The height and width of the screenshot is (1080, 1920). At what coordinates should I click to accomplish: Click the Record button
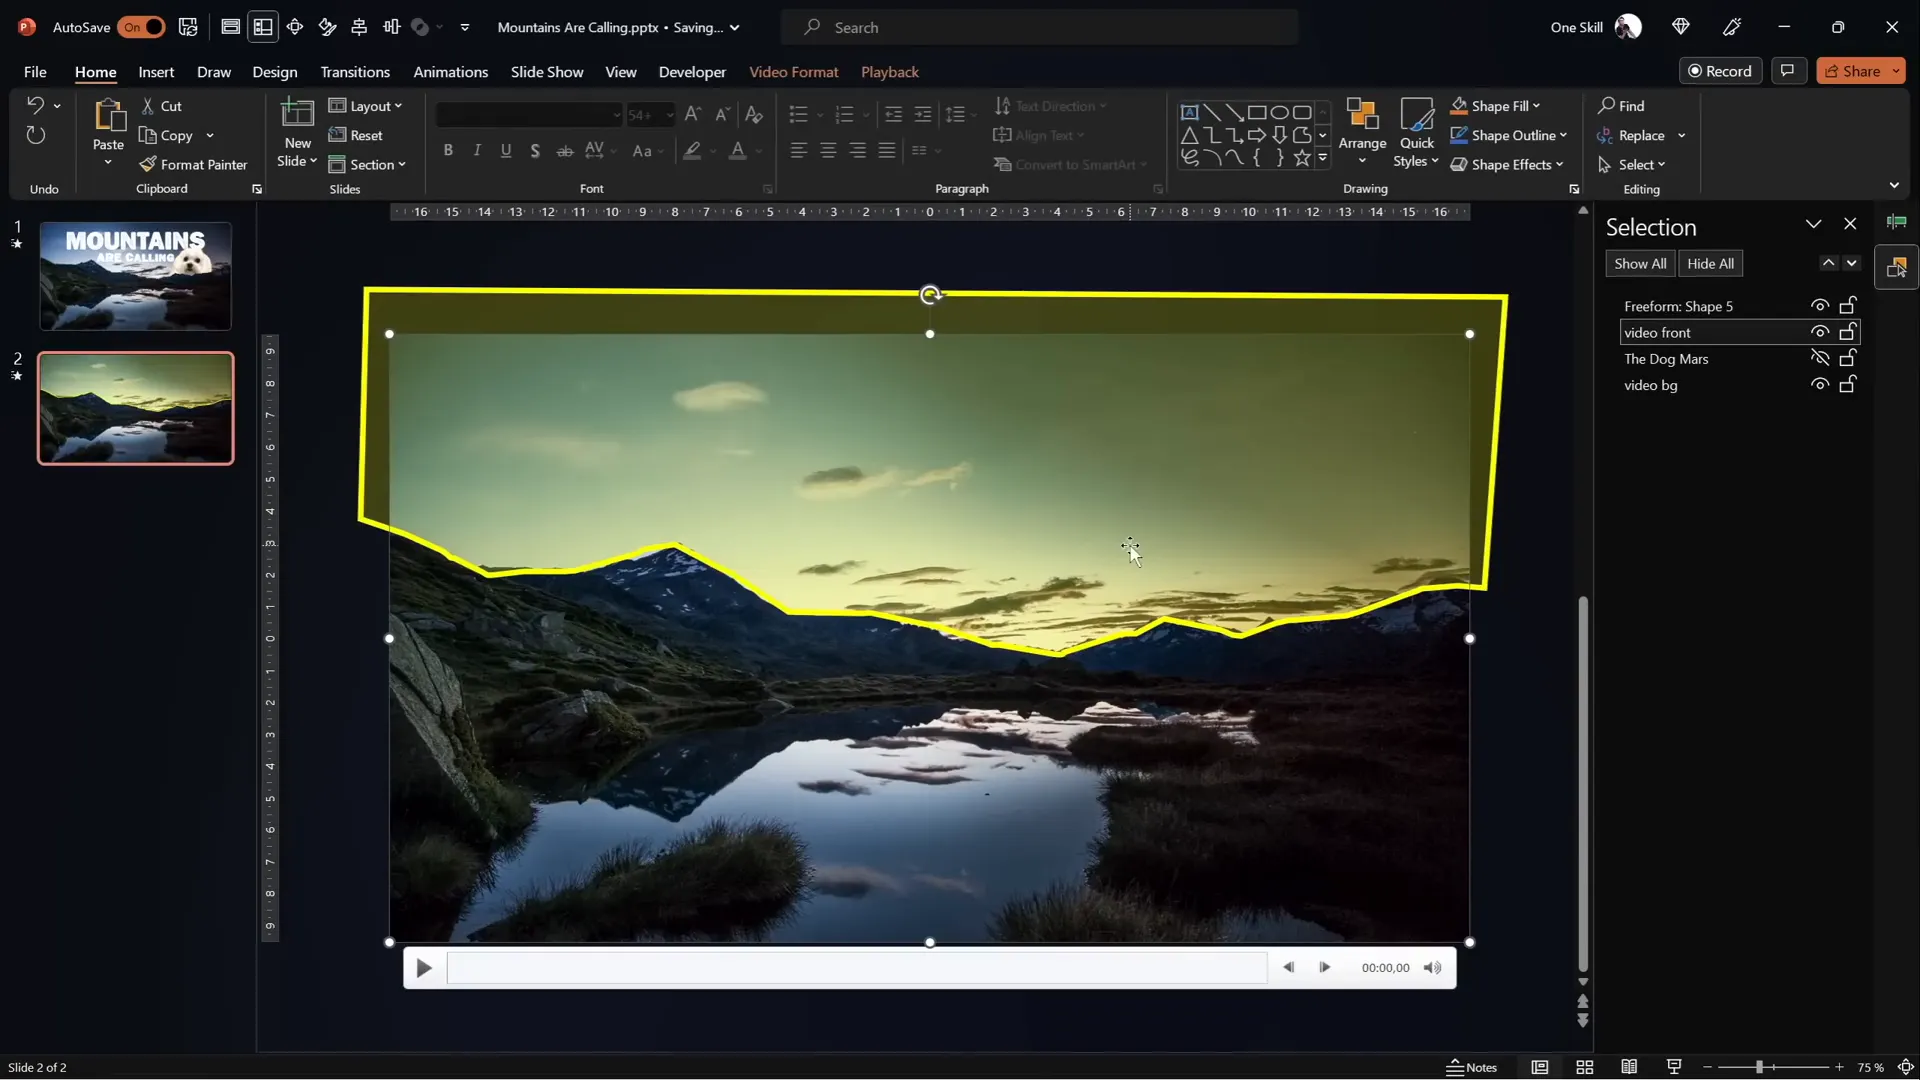[1720, 71]
